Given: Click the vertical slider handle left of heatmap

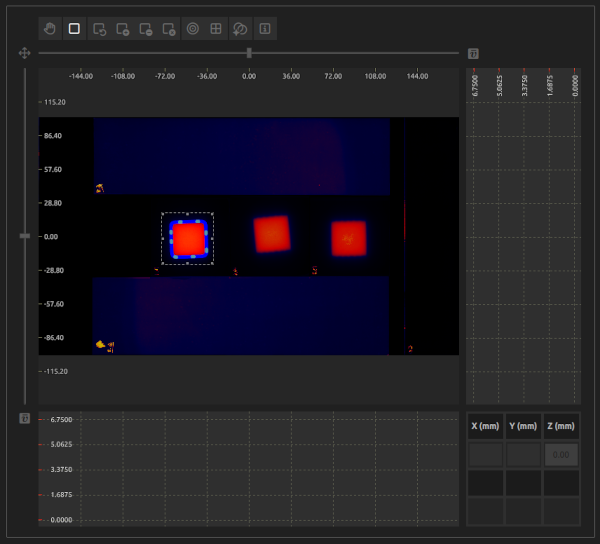Looking at the screenshot, I should (25, 236).
